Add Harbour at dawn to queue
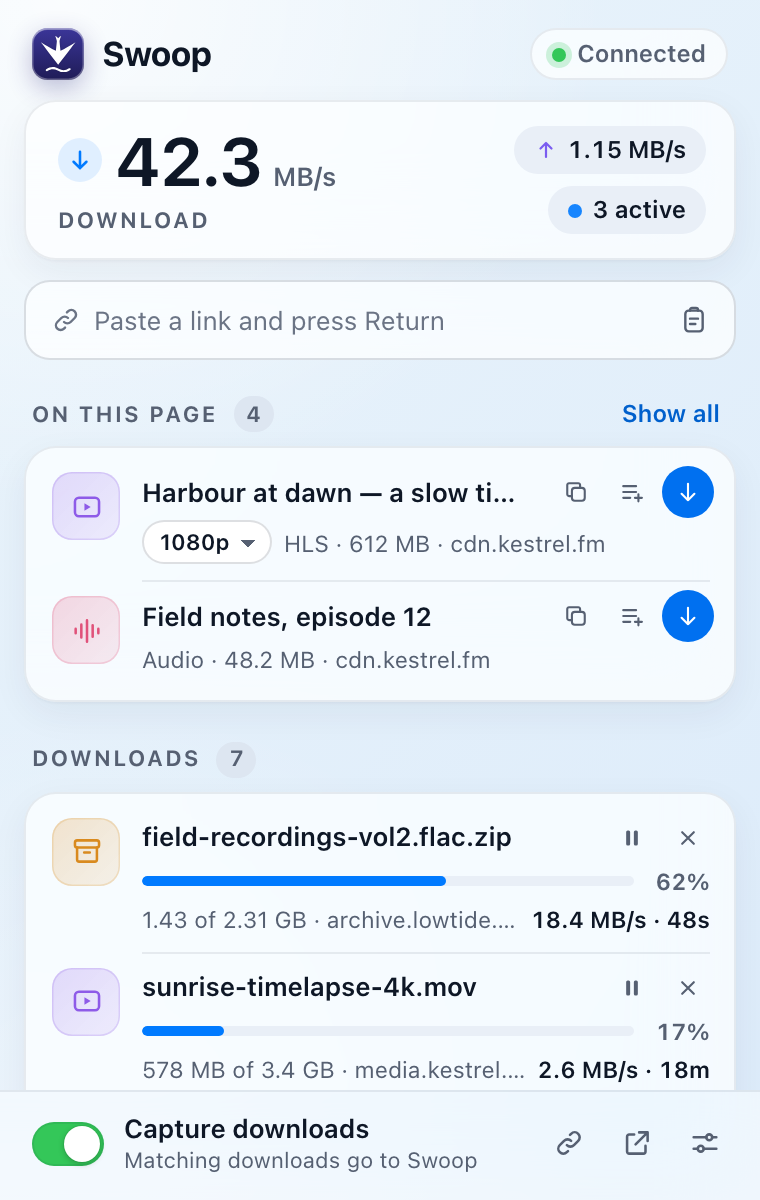 (x=632, y=492)
